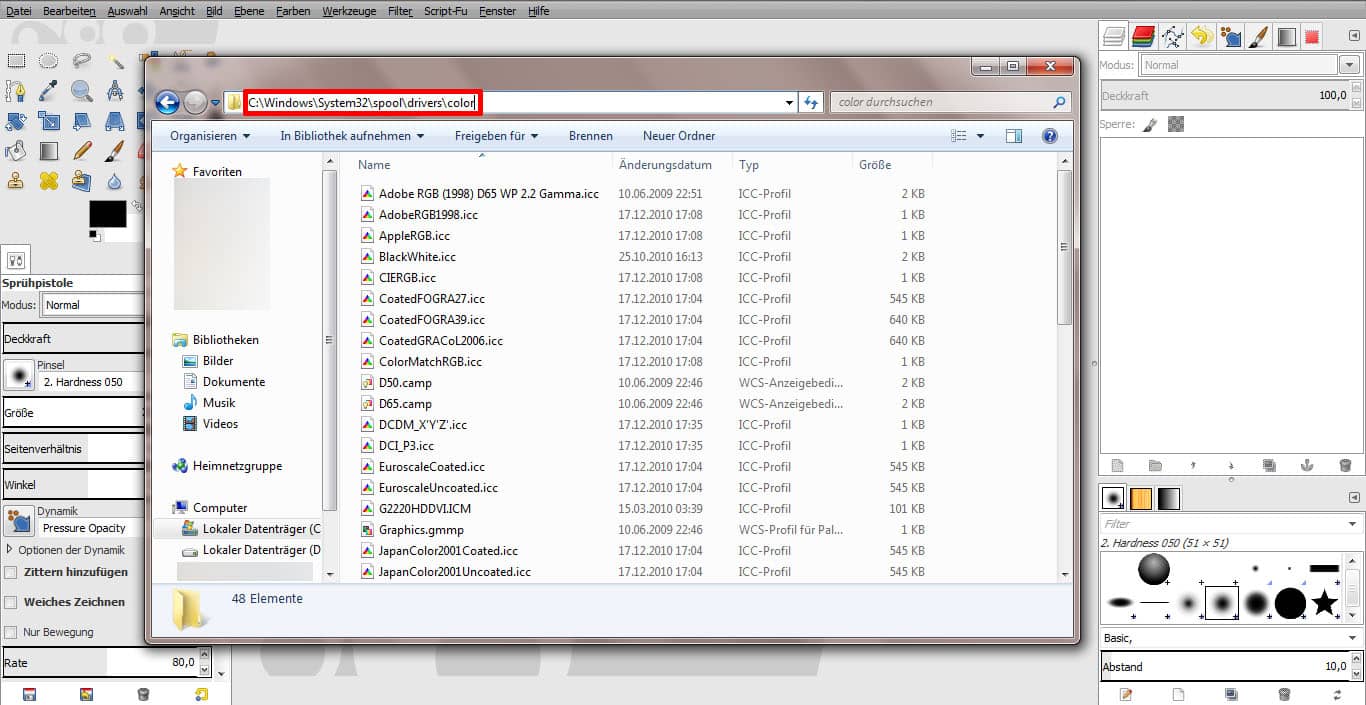Enable Zittern hinzufügen checkbox
This screenshot has height=705, width=1366.
[x=11, y=572]
